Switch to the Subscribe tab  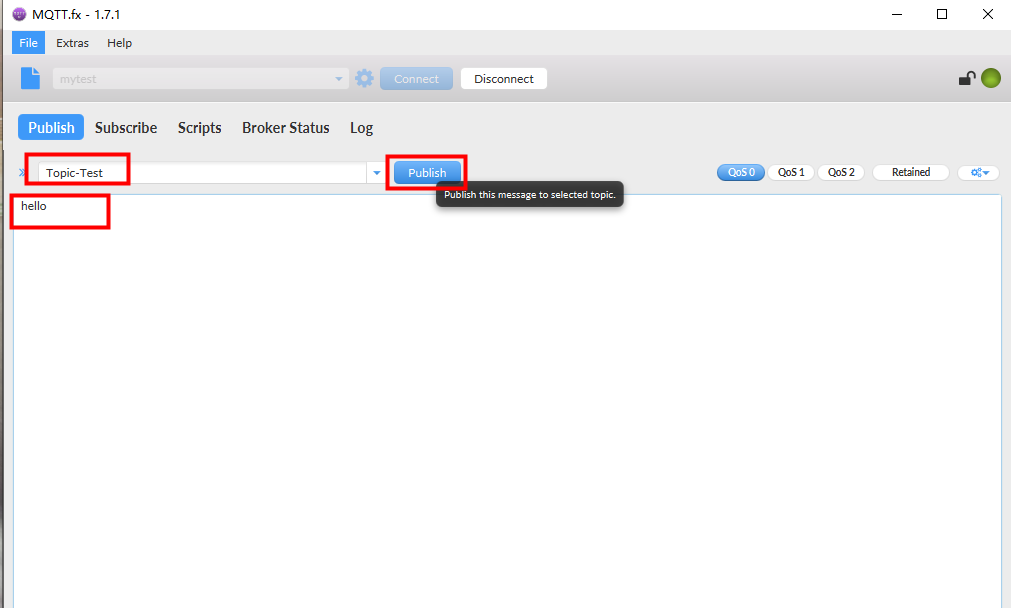(x=126, y=128)
